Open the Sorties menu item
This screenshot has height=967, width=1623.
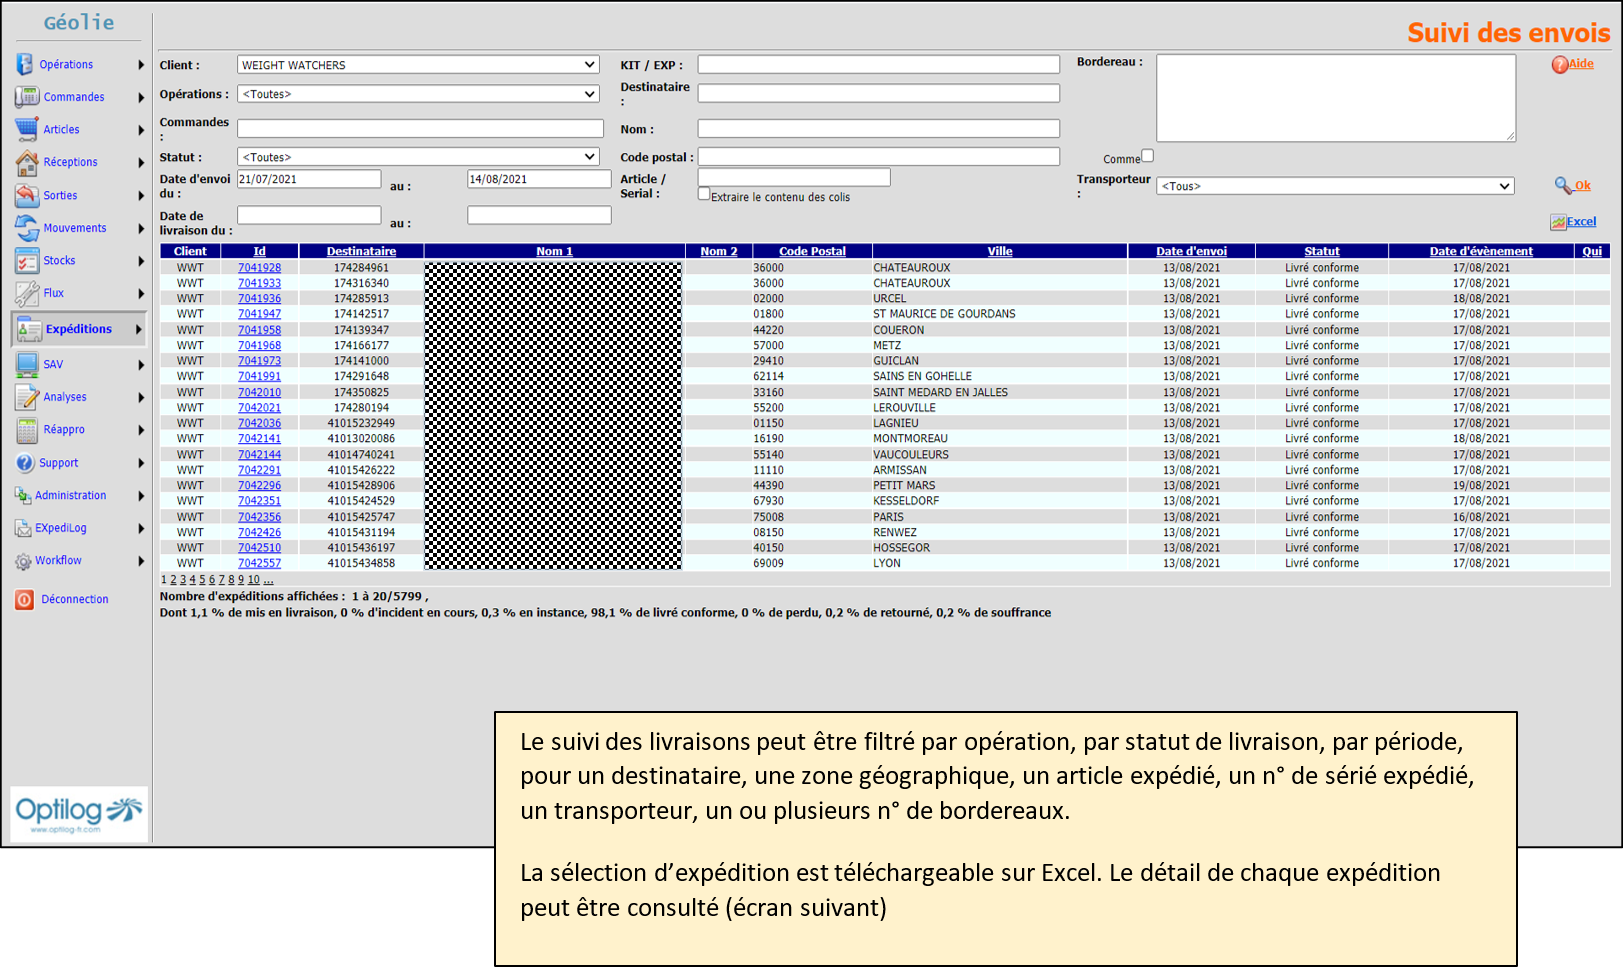point(60,195)
